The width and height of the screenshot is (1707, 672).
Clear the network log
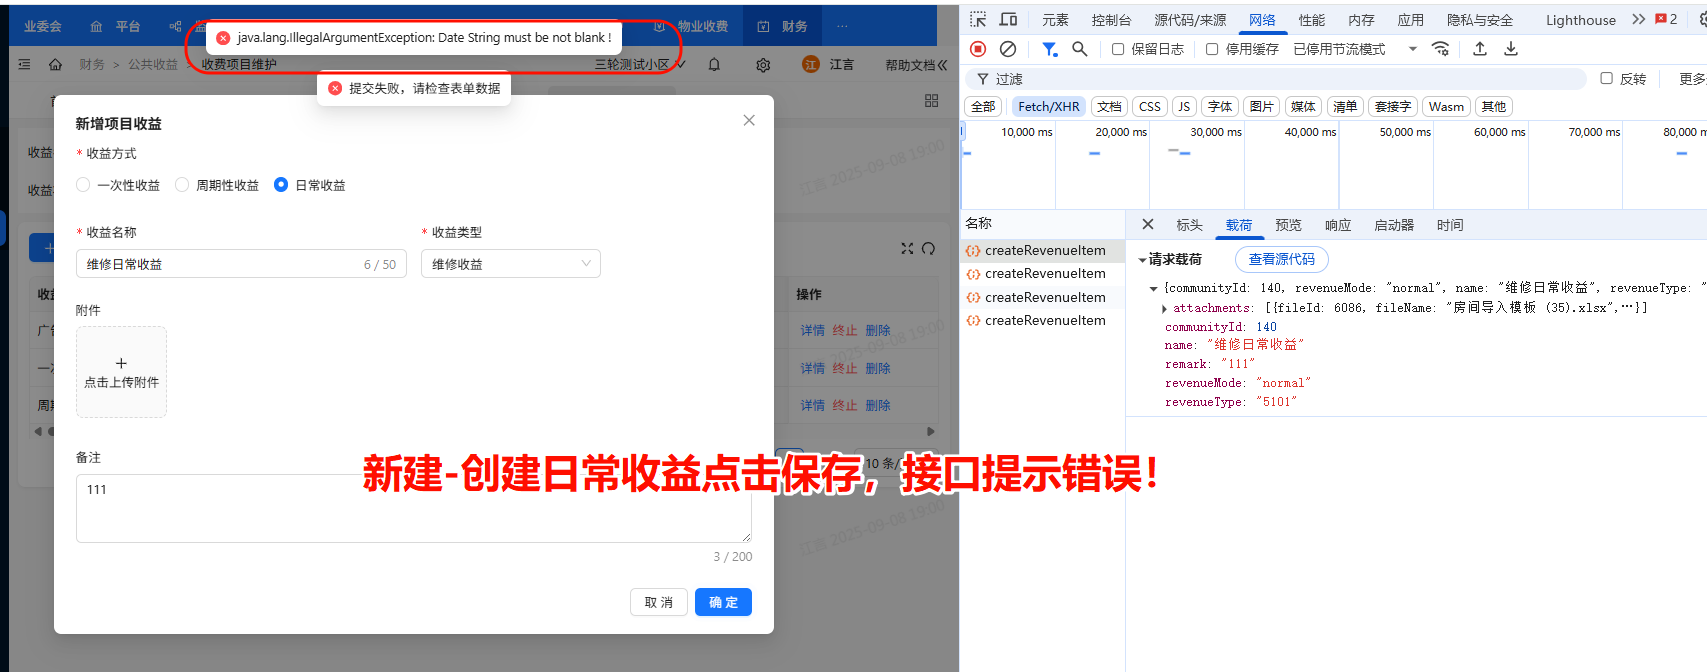(x=1008, y=49)
